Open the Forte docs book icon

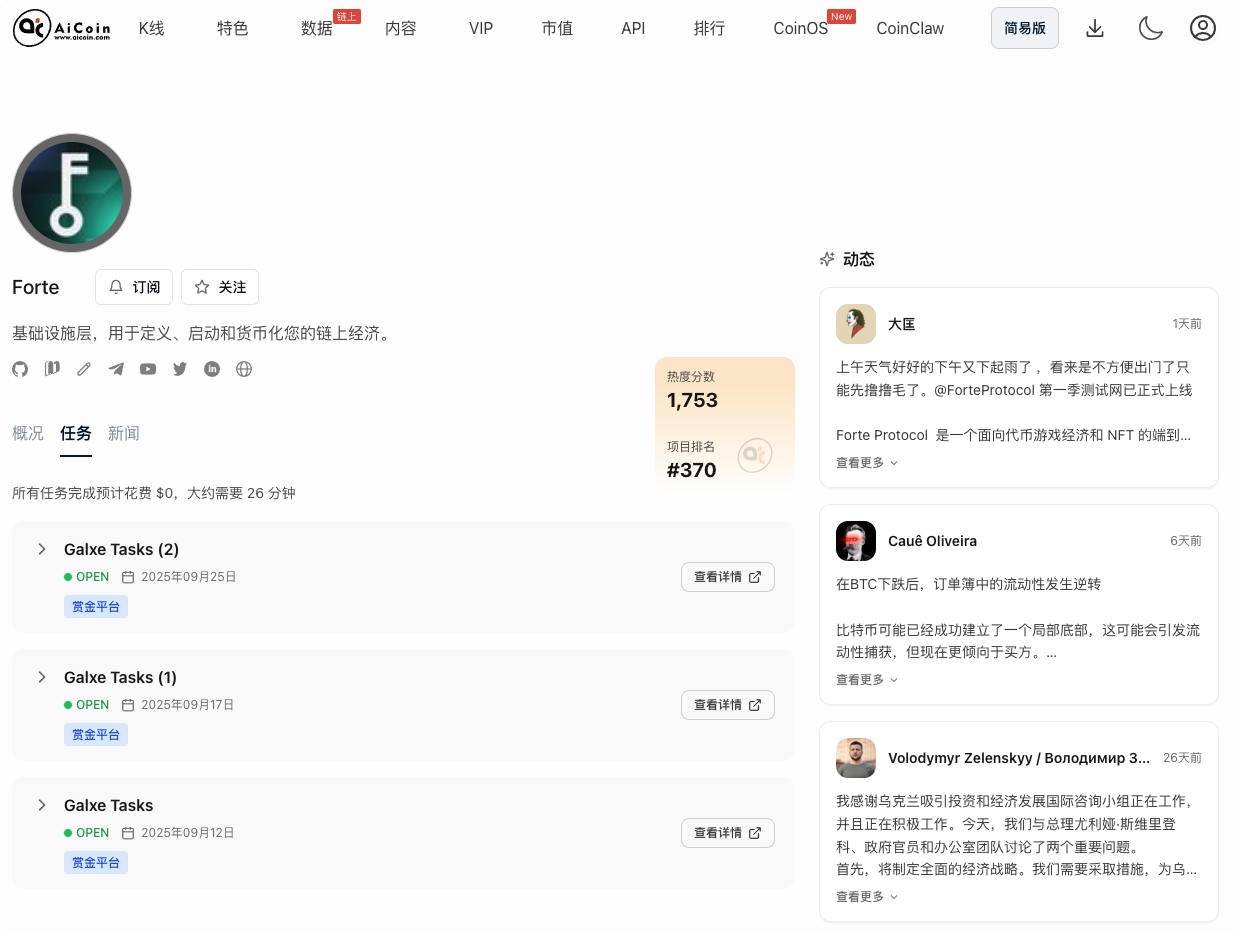(x=52, y=369)
